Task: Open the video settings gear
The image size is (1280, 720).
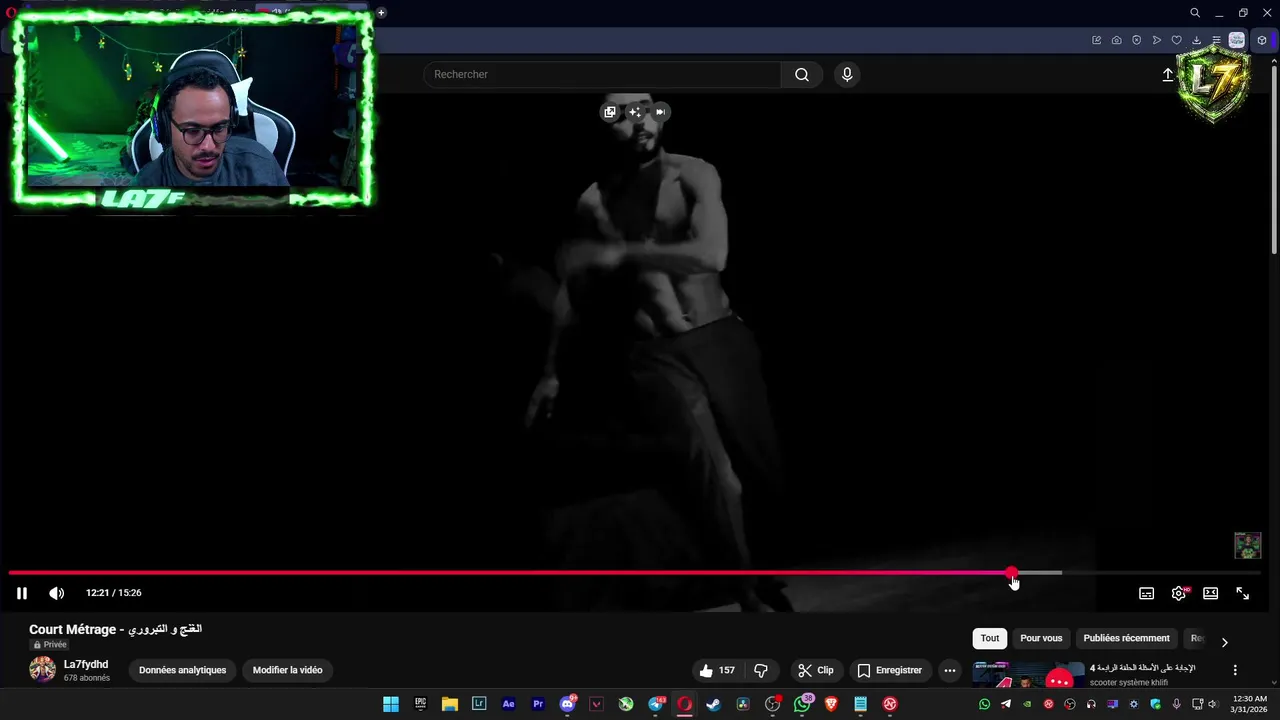Action: pyautogui.click(x=1179, y=593)
